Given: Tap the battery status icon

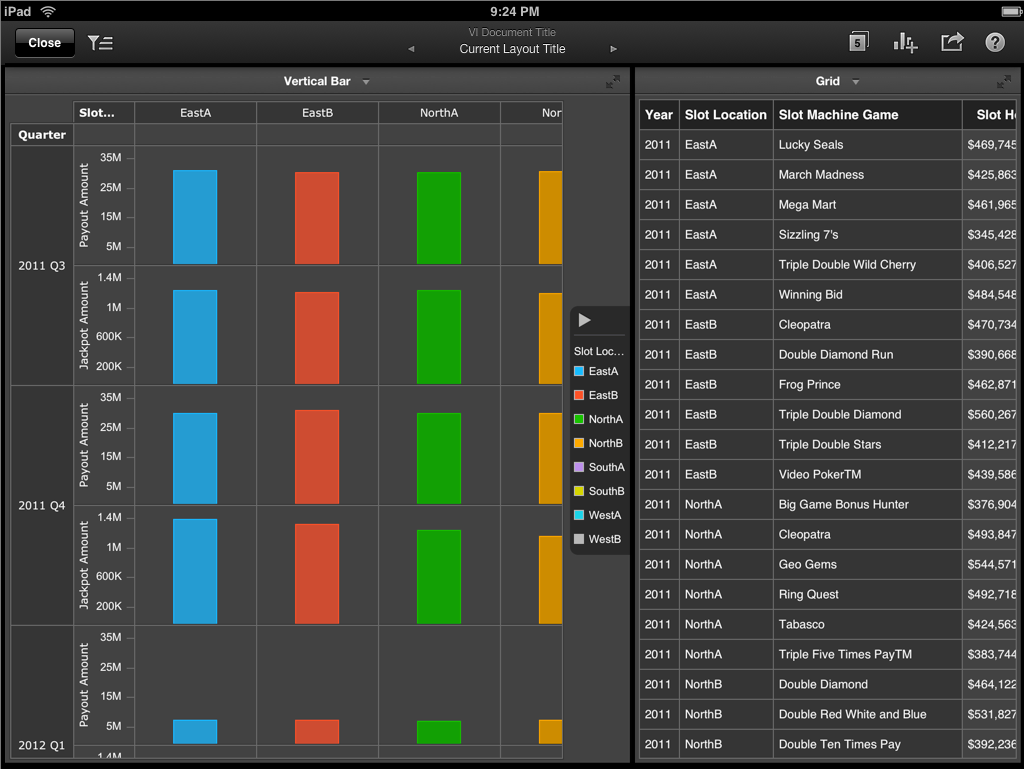Looking at the screenshot, I should click(x=1011, y=12).
